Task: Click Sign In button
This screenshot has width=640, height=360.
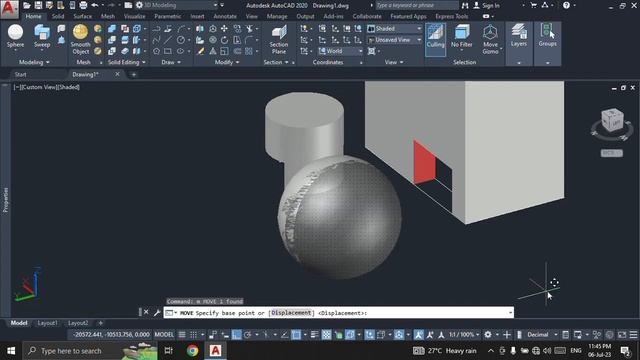Action: point(487,5)
